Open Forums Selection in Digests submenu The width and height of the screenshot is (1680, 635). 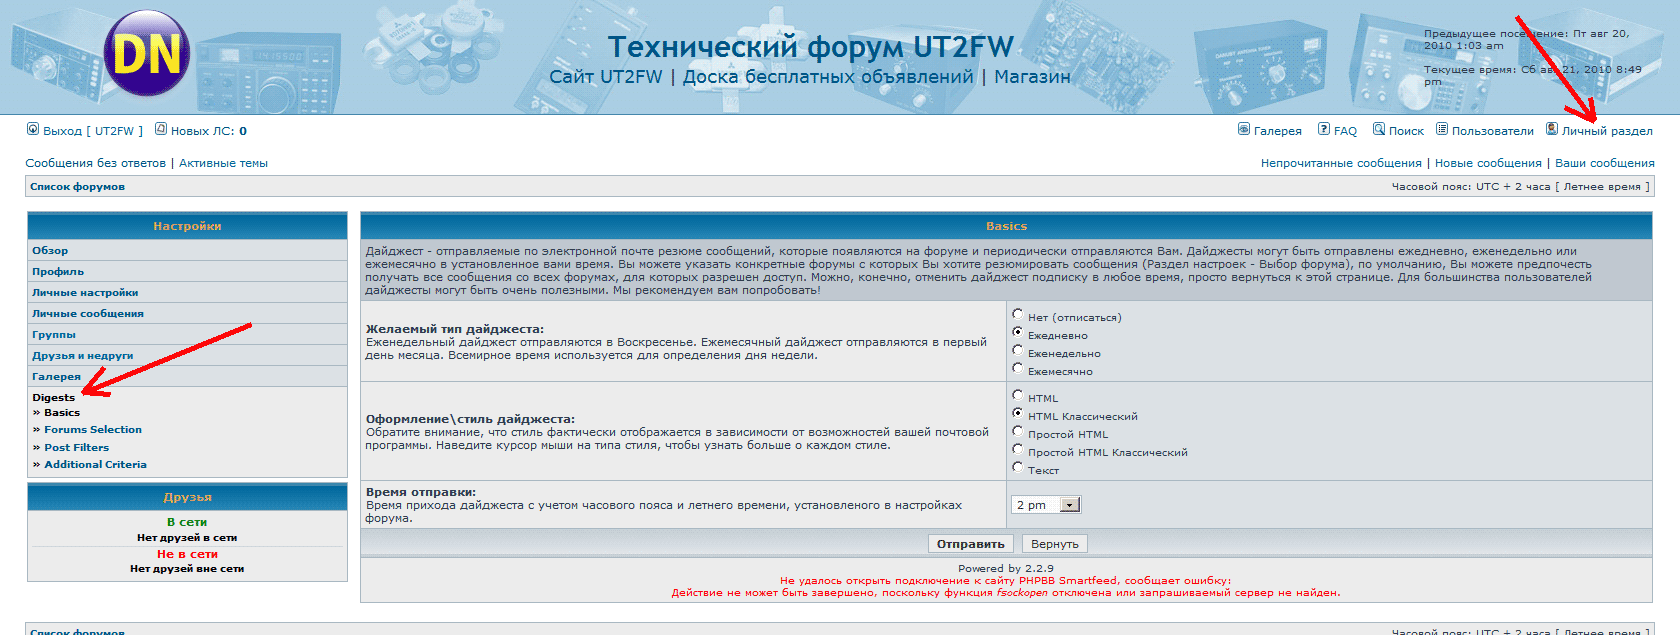coord(93,430)
